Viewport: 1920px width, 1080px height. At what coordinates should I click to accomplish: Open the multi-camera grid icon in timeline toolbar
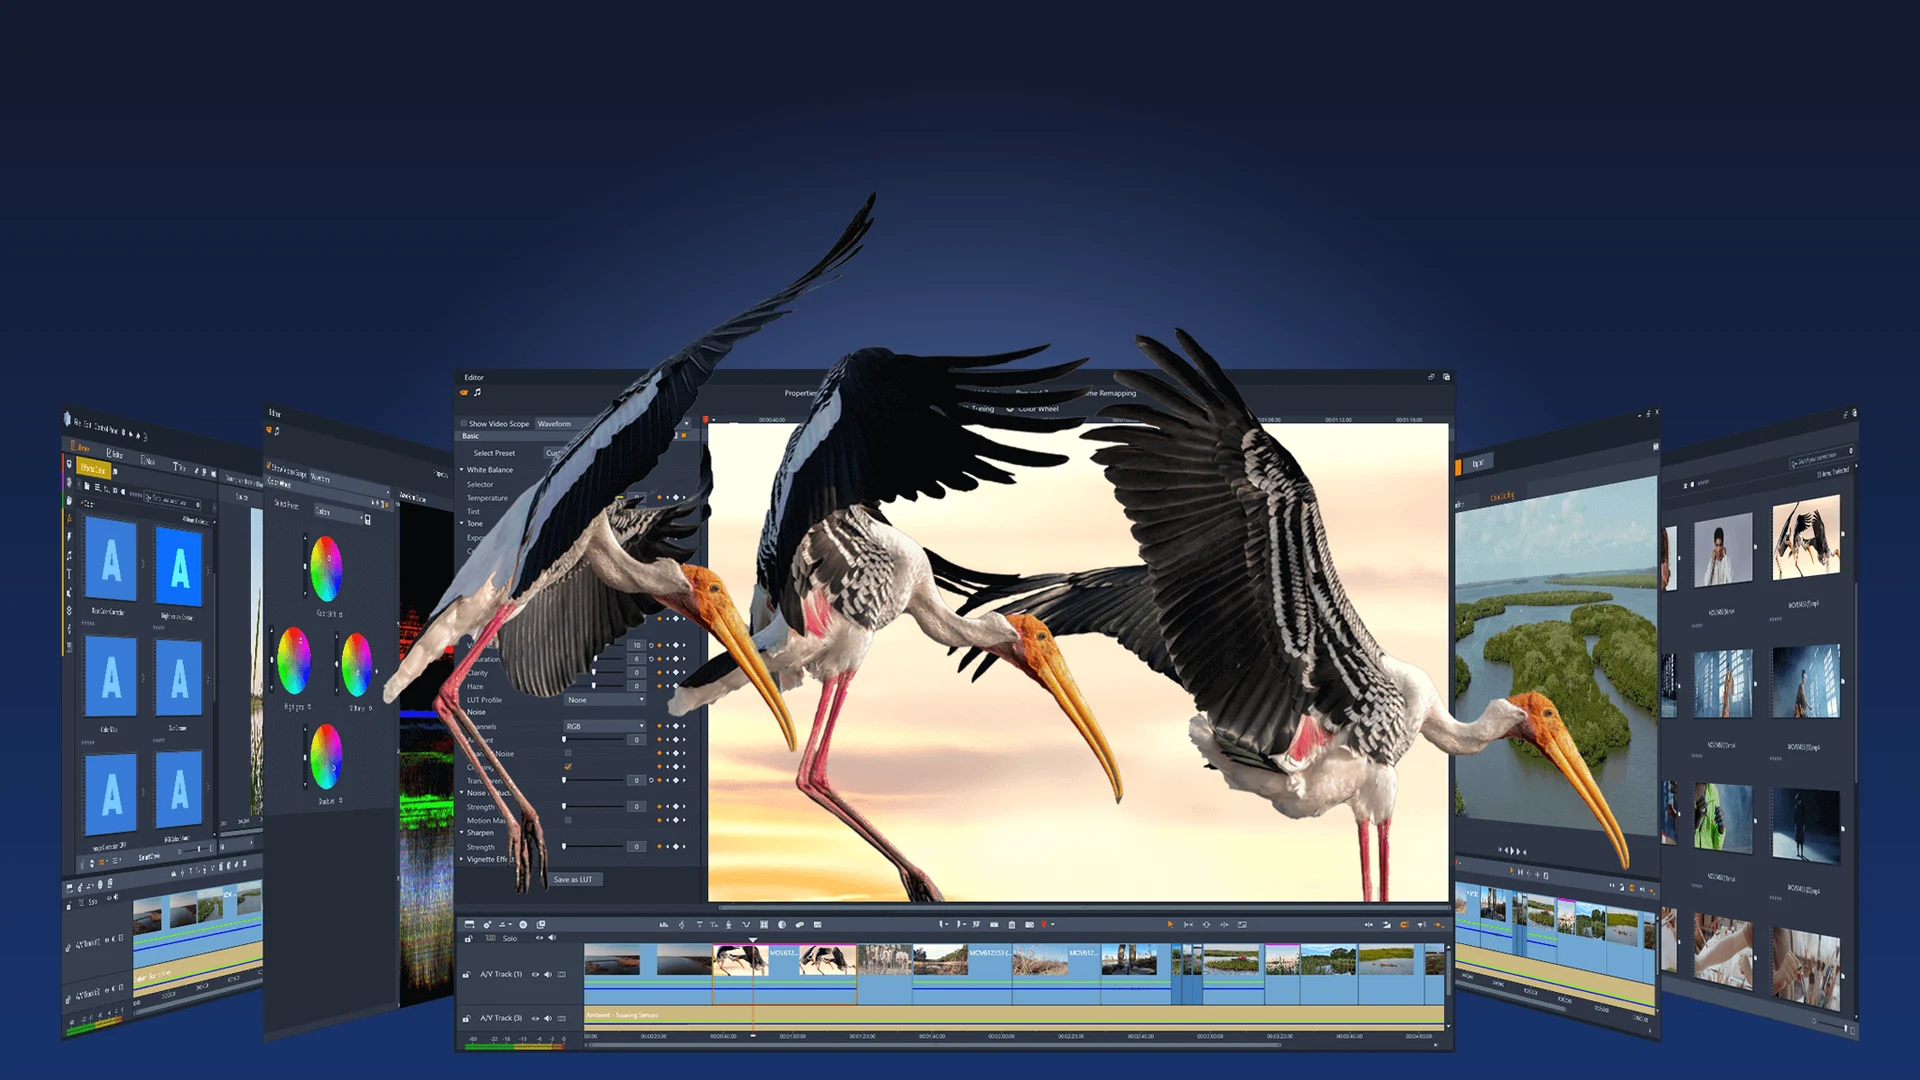click(764, 925)
